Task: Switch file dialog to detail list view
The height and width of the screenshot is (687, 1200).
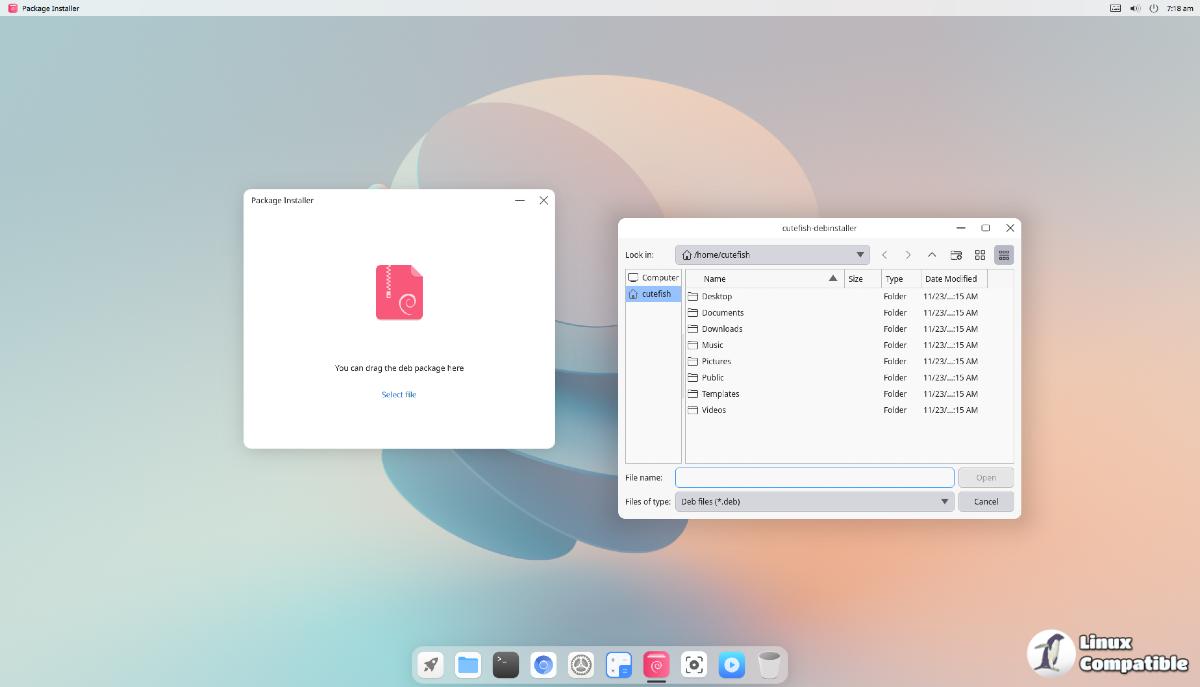Action: coord(1004,255)
